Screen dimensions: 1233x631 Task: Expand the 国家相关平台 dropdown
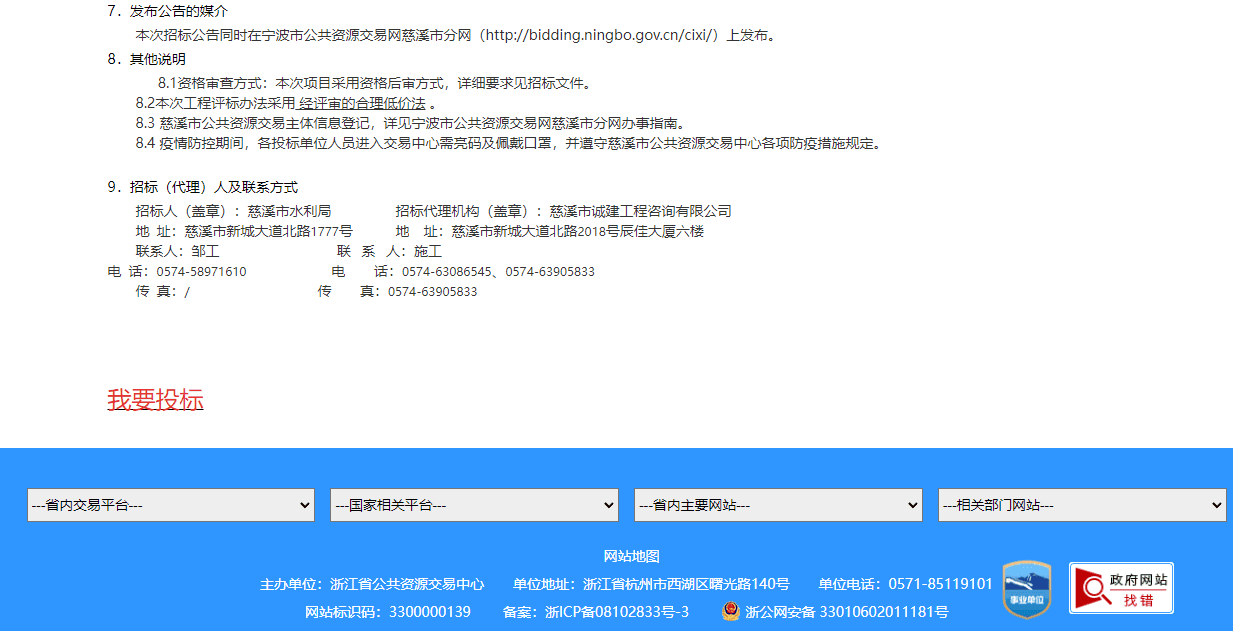[474, 505]
